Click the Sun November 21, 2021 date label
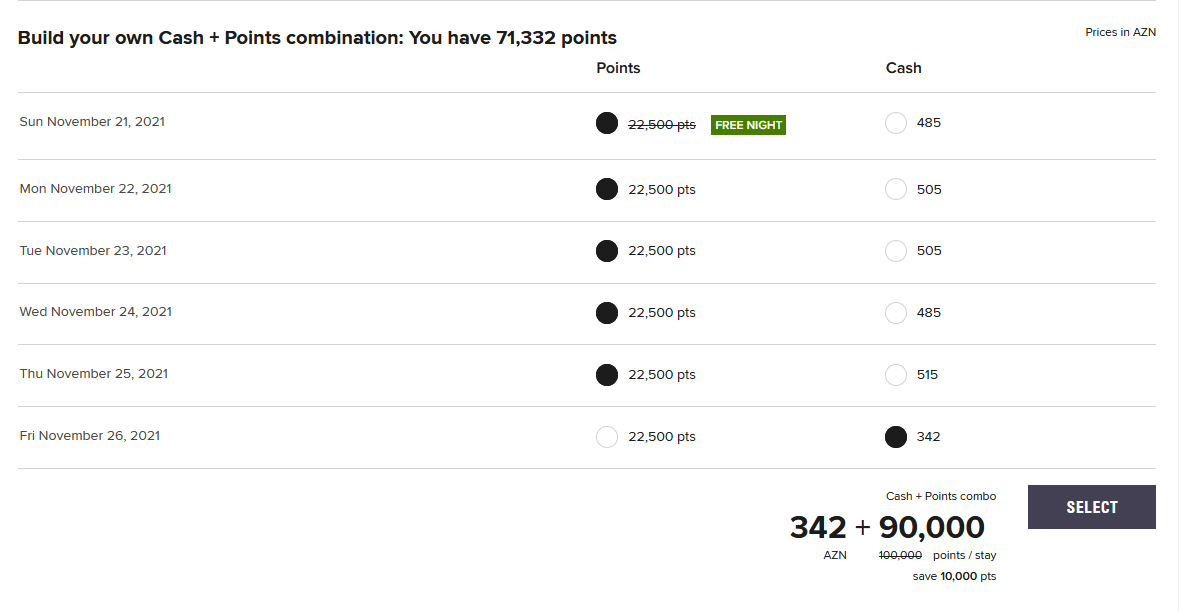This screenshot has width=1179, height=611. (92, 122)
